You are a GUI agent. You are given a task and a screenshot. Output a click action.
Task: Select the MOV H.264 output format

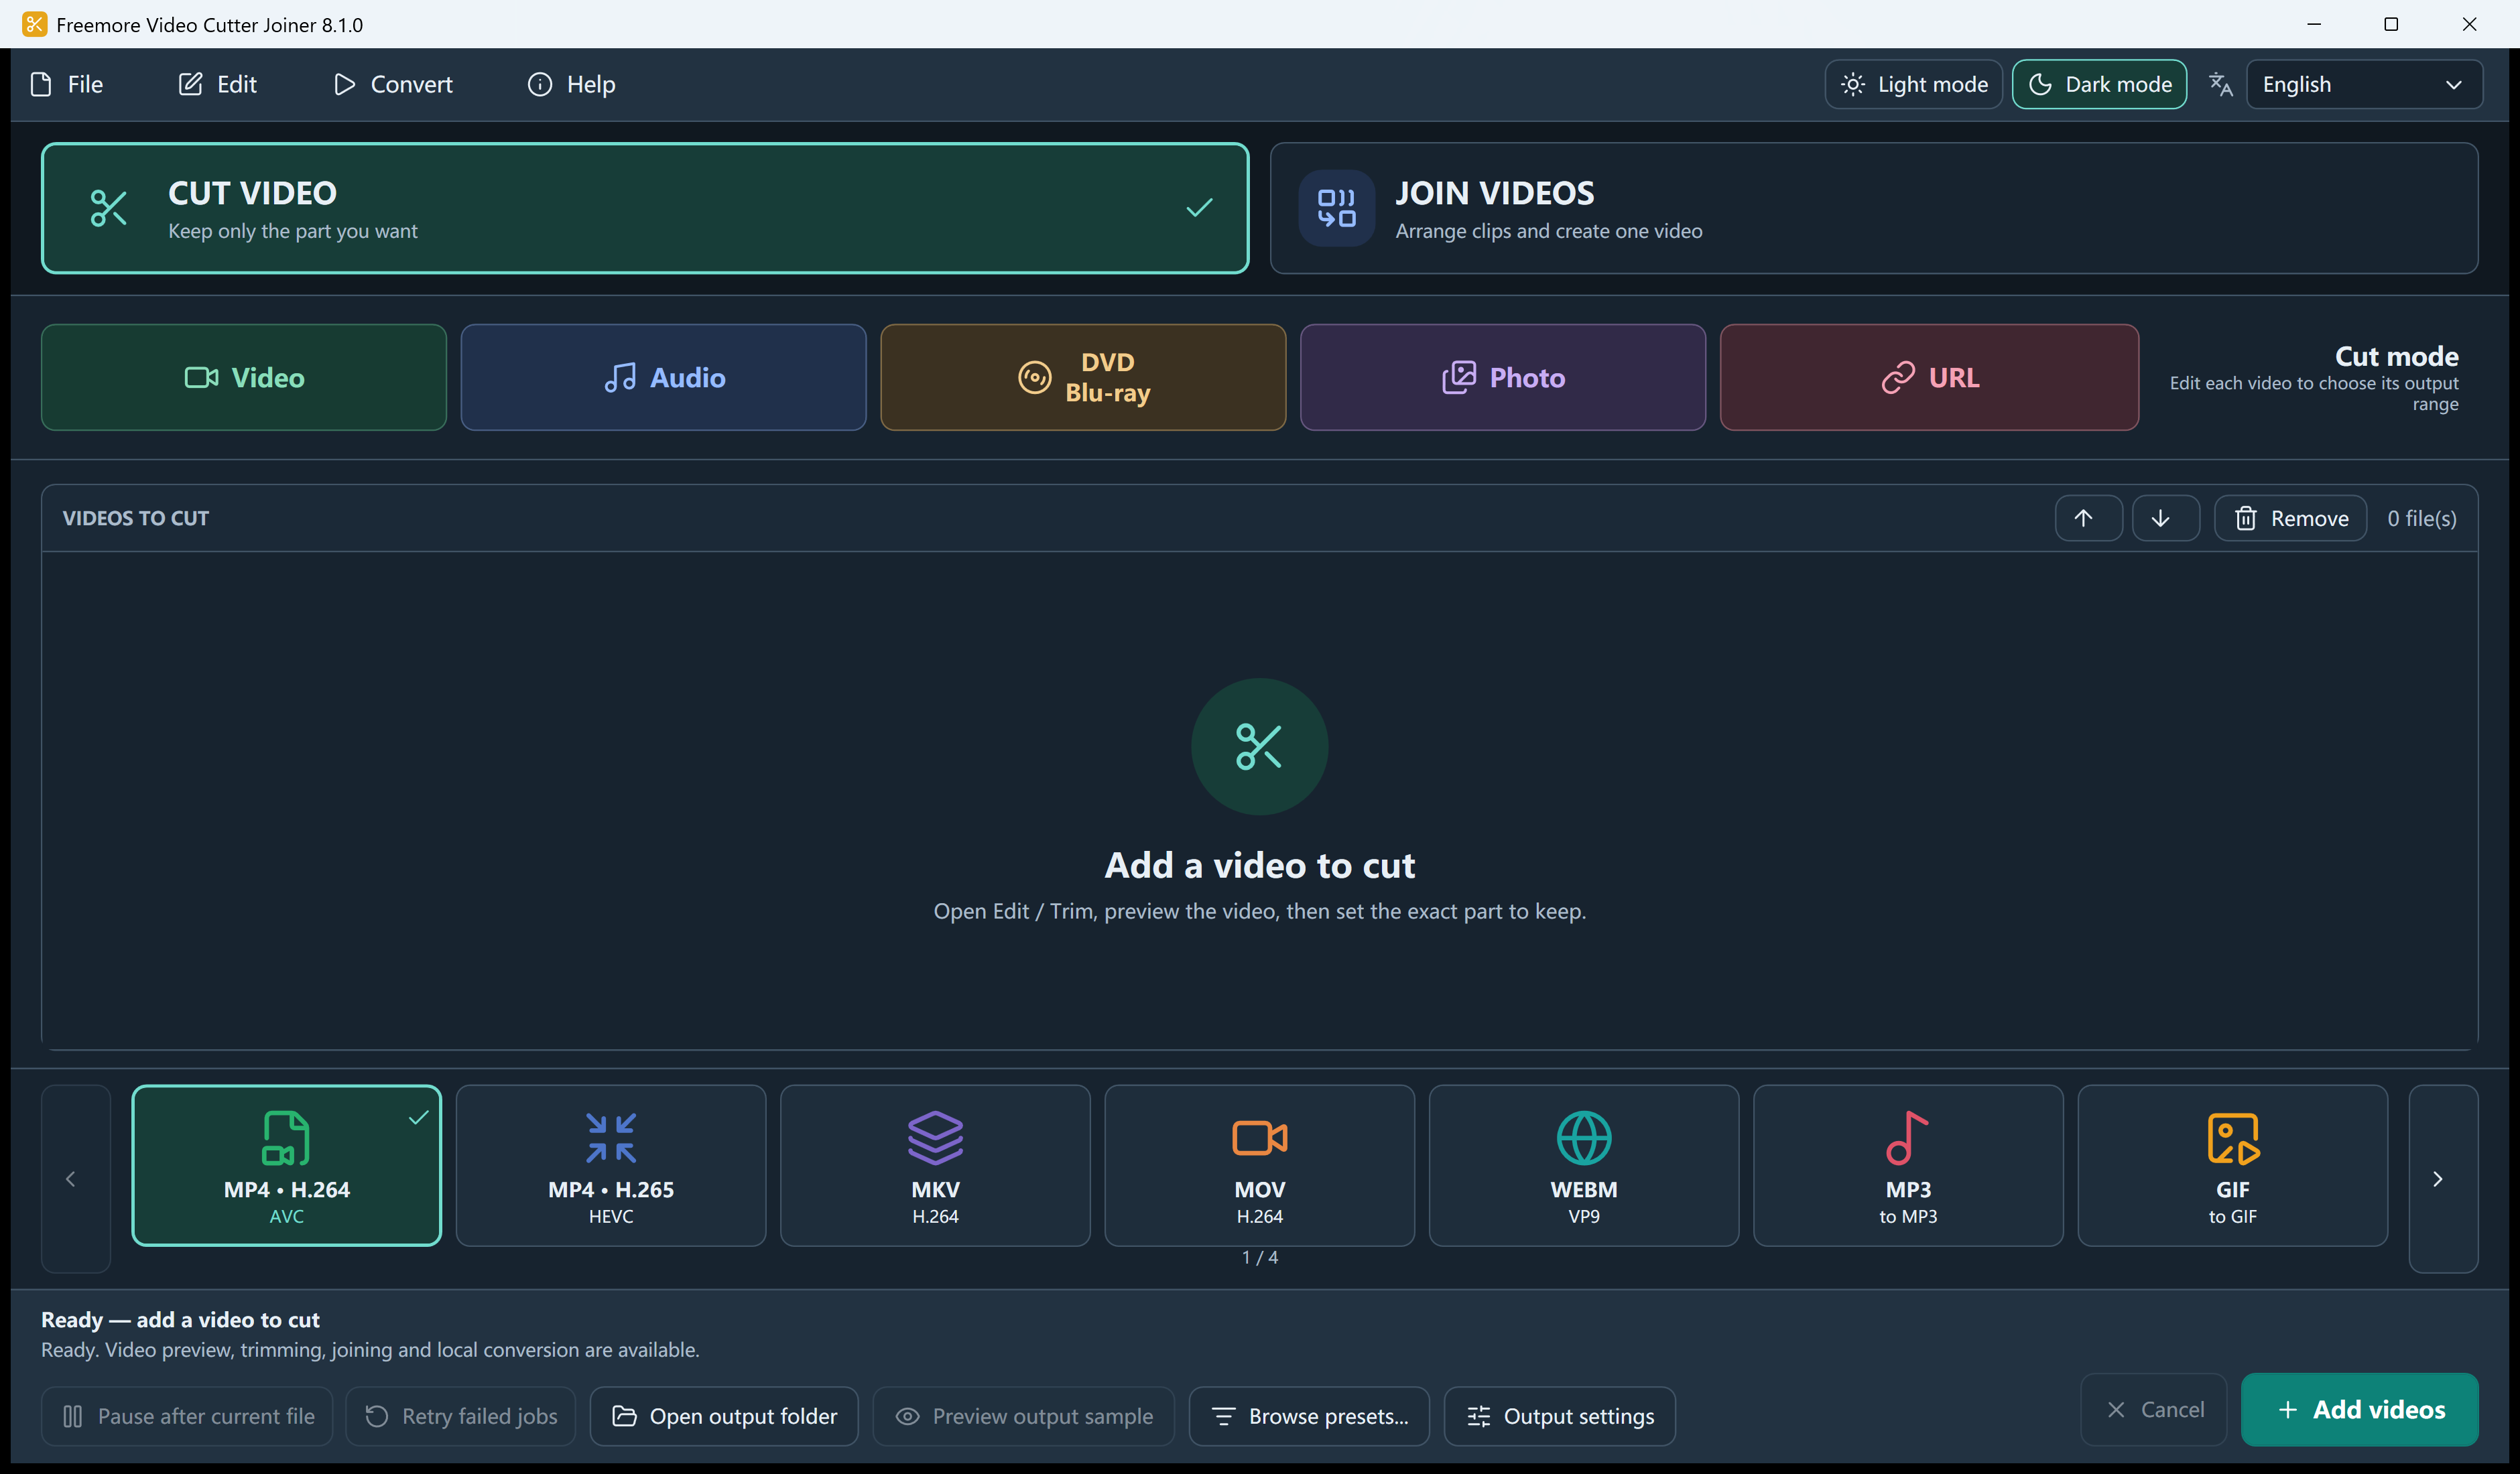(1259, 1165)
